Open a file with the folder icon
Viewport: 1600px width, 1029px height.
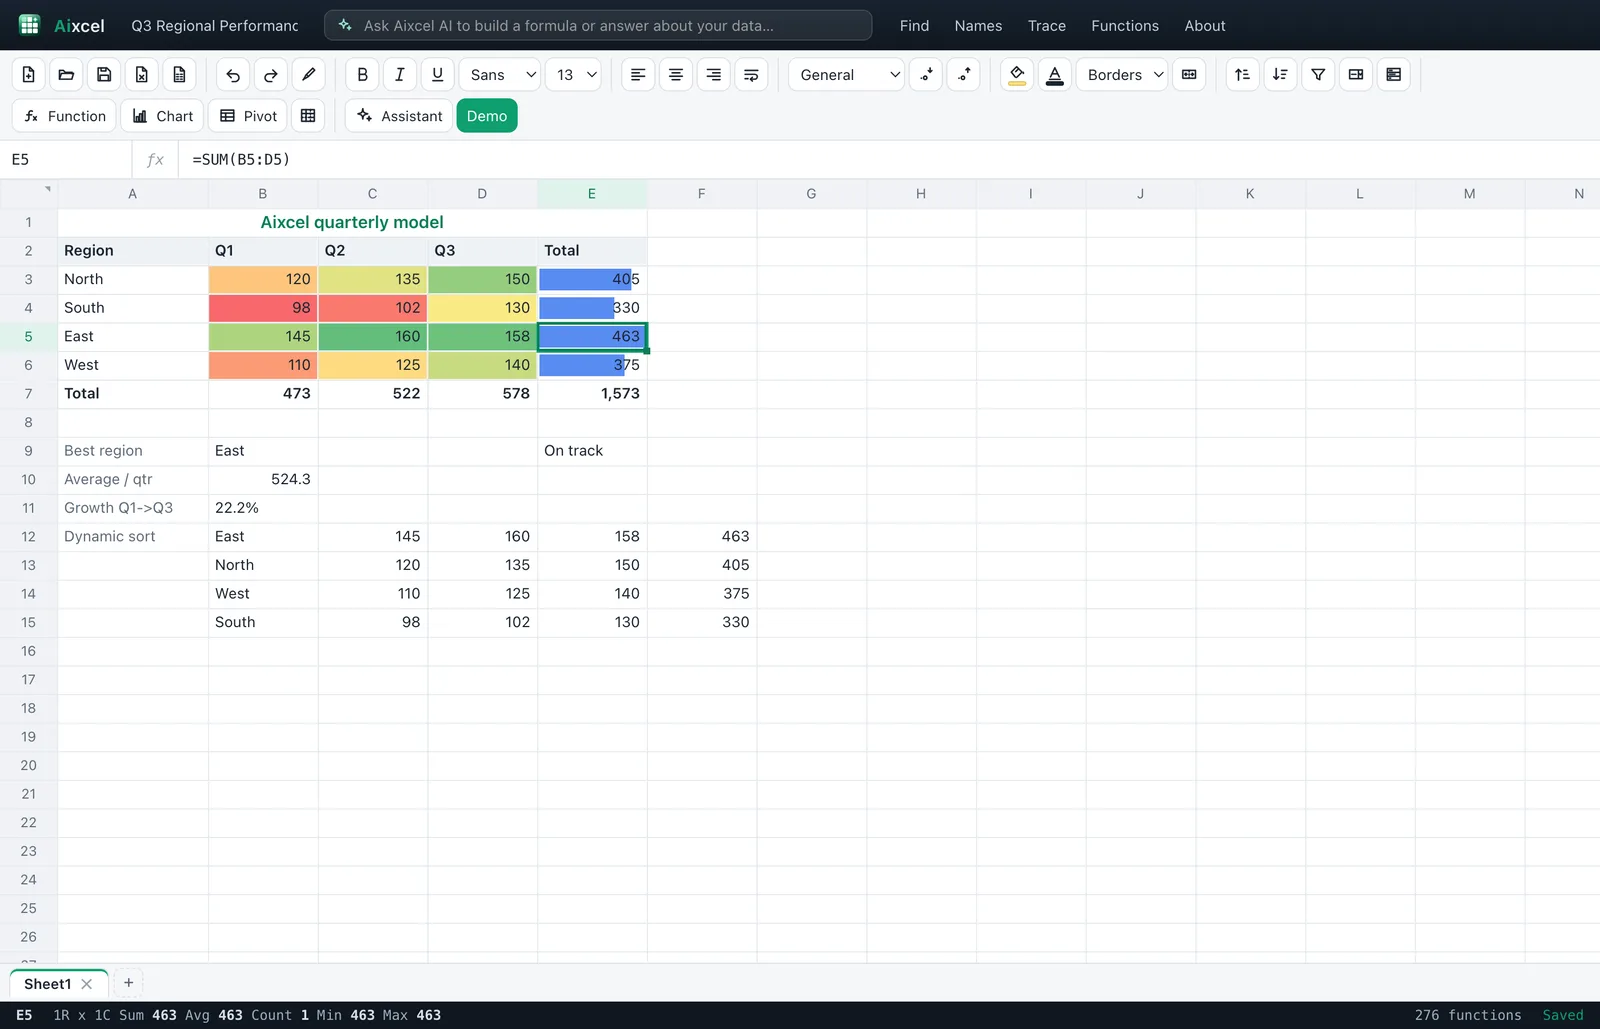click(x=66, y=74)
